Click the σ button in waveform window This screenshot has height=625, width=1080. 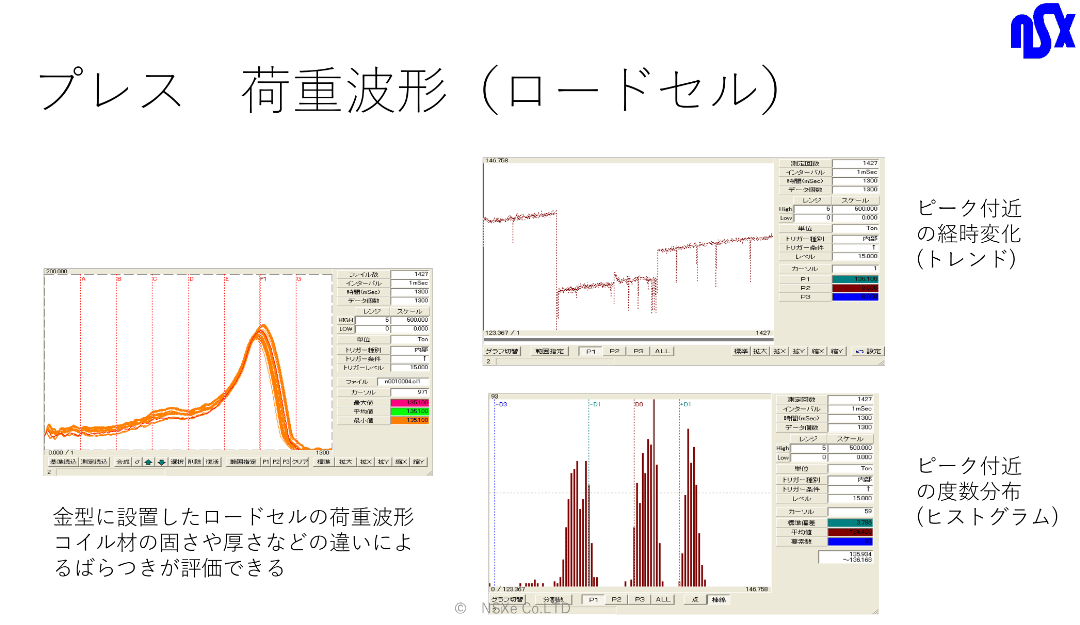(x=137, y=462)
